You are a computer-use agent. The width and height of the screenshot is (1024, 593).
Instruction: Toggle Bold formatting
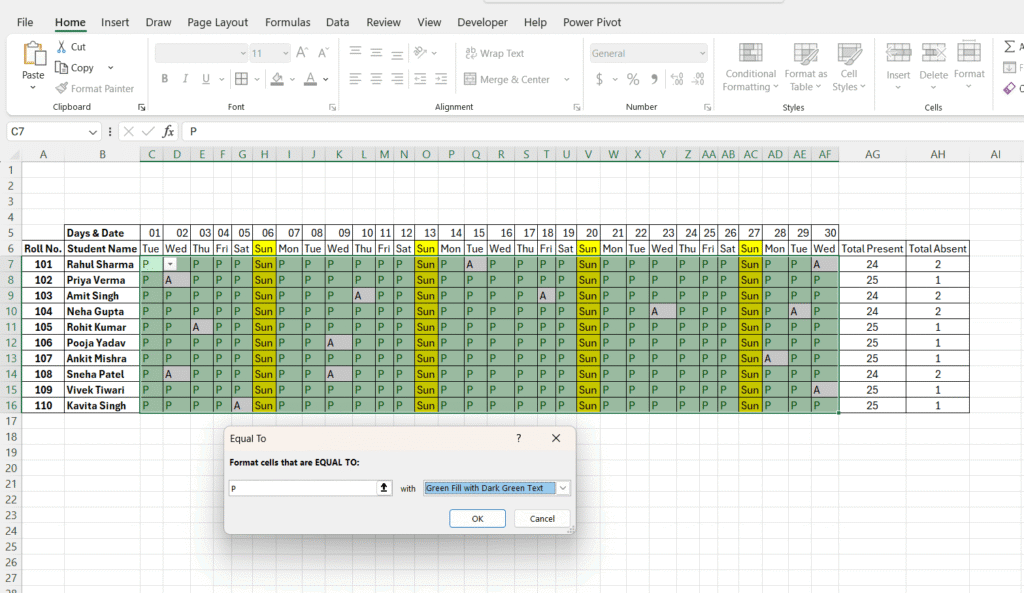click(165, 79)
